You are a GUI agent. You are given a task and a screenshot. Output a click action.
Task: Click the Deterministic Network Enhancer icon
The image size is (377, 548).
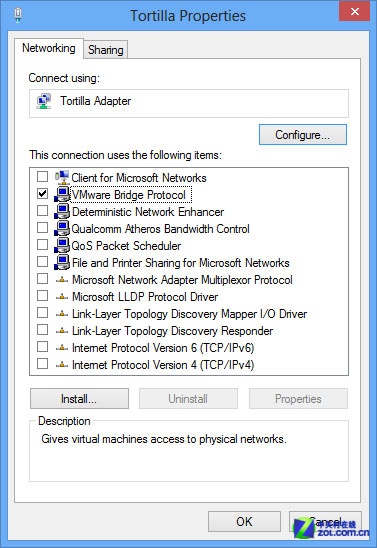point(62,211)
